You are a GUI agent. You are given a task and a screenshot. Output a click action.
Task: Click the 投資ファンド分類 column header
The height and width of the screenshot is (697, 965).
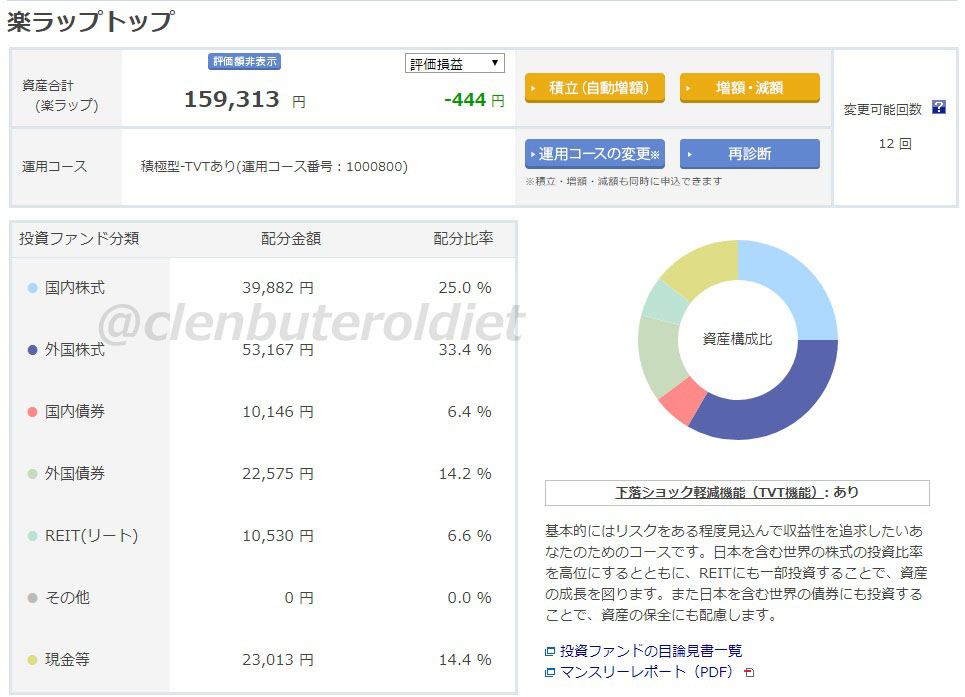click(x=79, y=239)
